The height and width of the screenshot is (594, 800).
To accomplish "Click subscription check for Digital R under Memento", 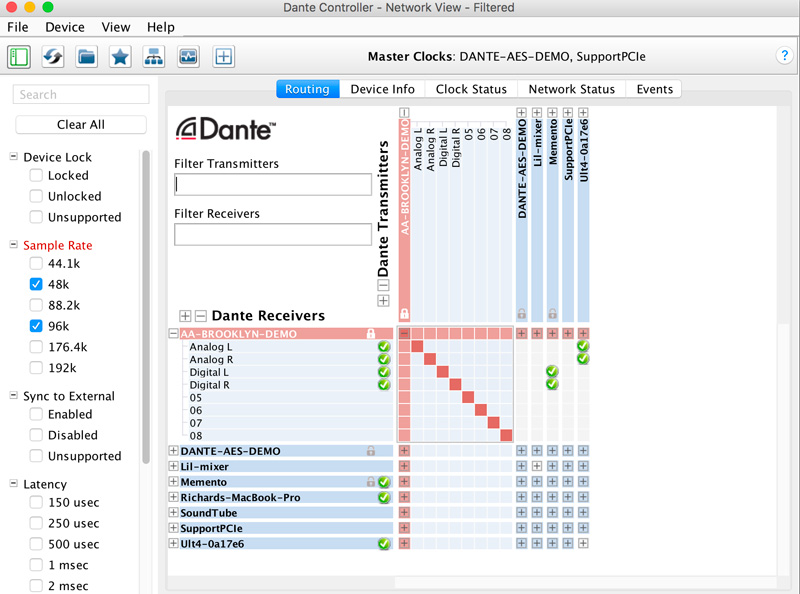I will pos(552,384).
